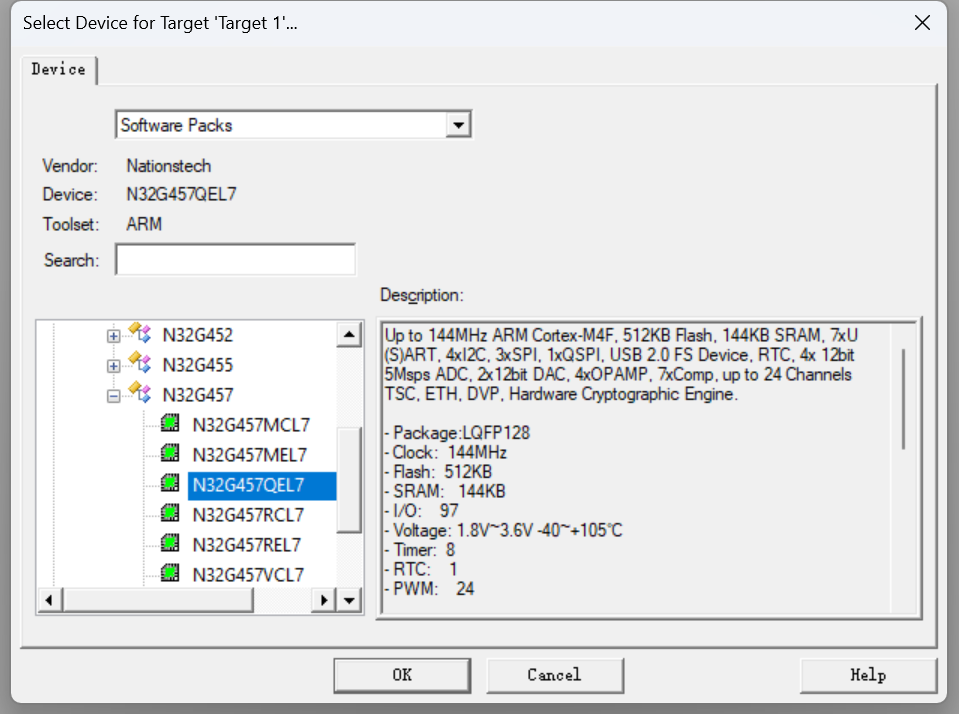Select the N32G457REL7 device
The image size is (959, 714).
tap(246, 545)
